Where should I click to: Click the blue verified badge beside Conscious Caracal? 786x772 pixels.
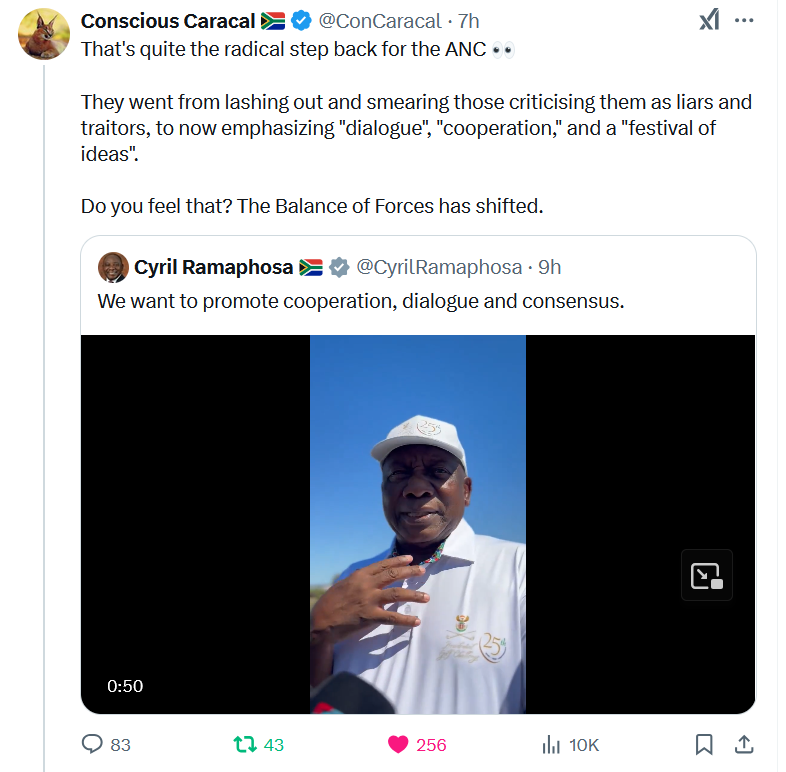300,21
